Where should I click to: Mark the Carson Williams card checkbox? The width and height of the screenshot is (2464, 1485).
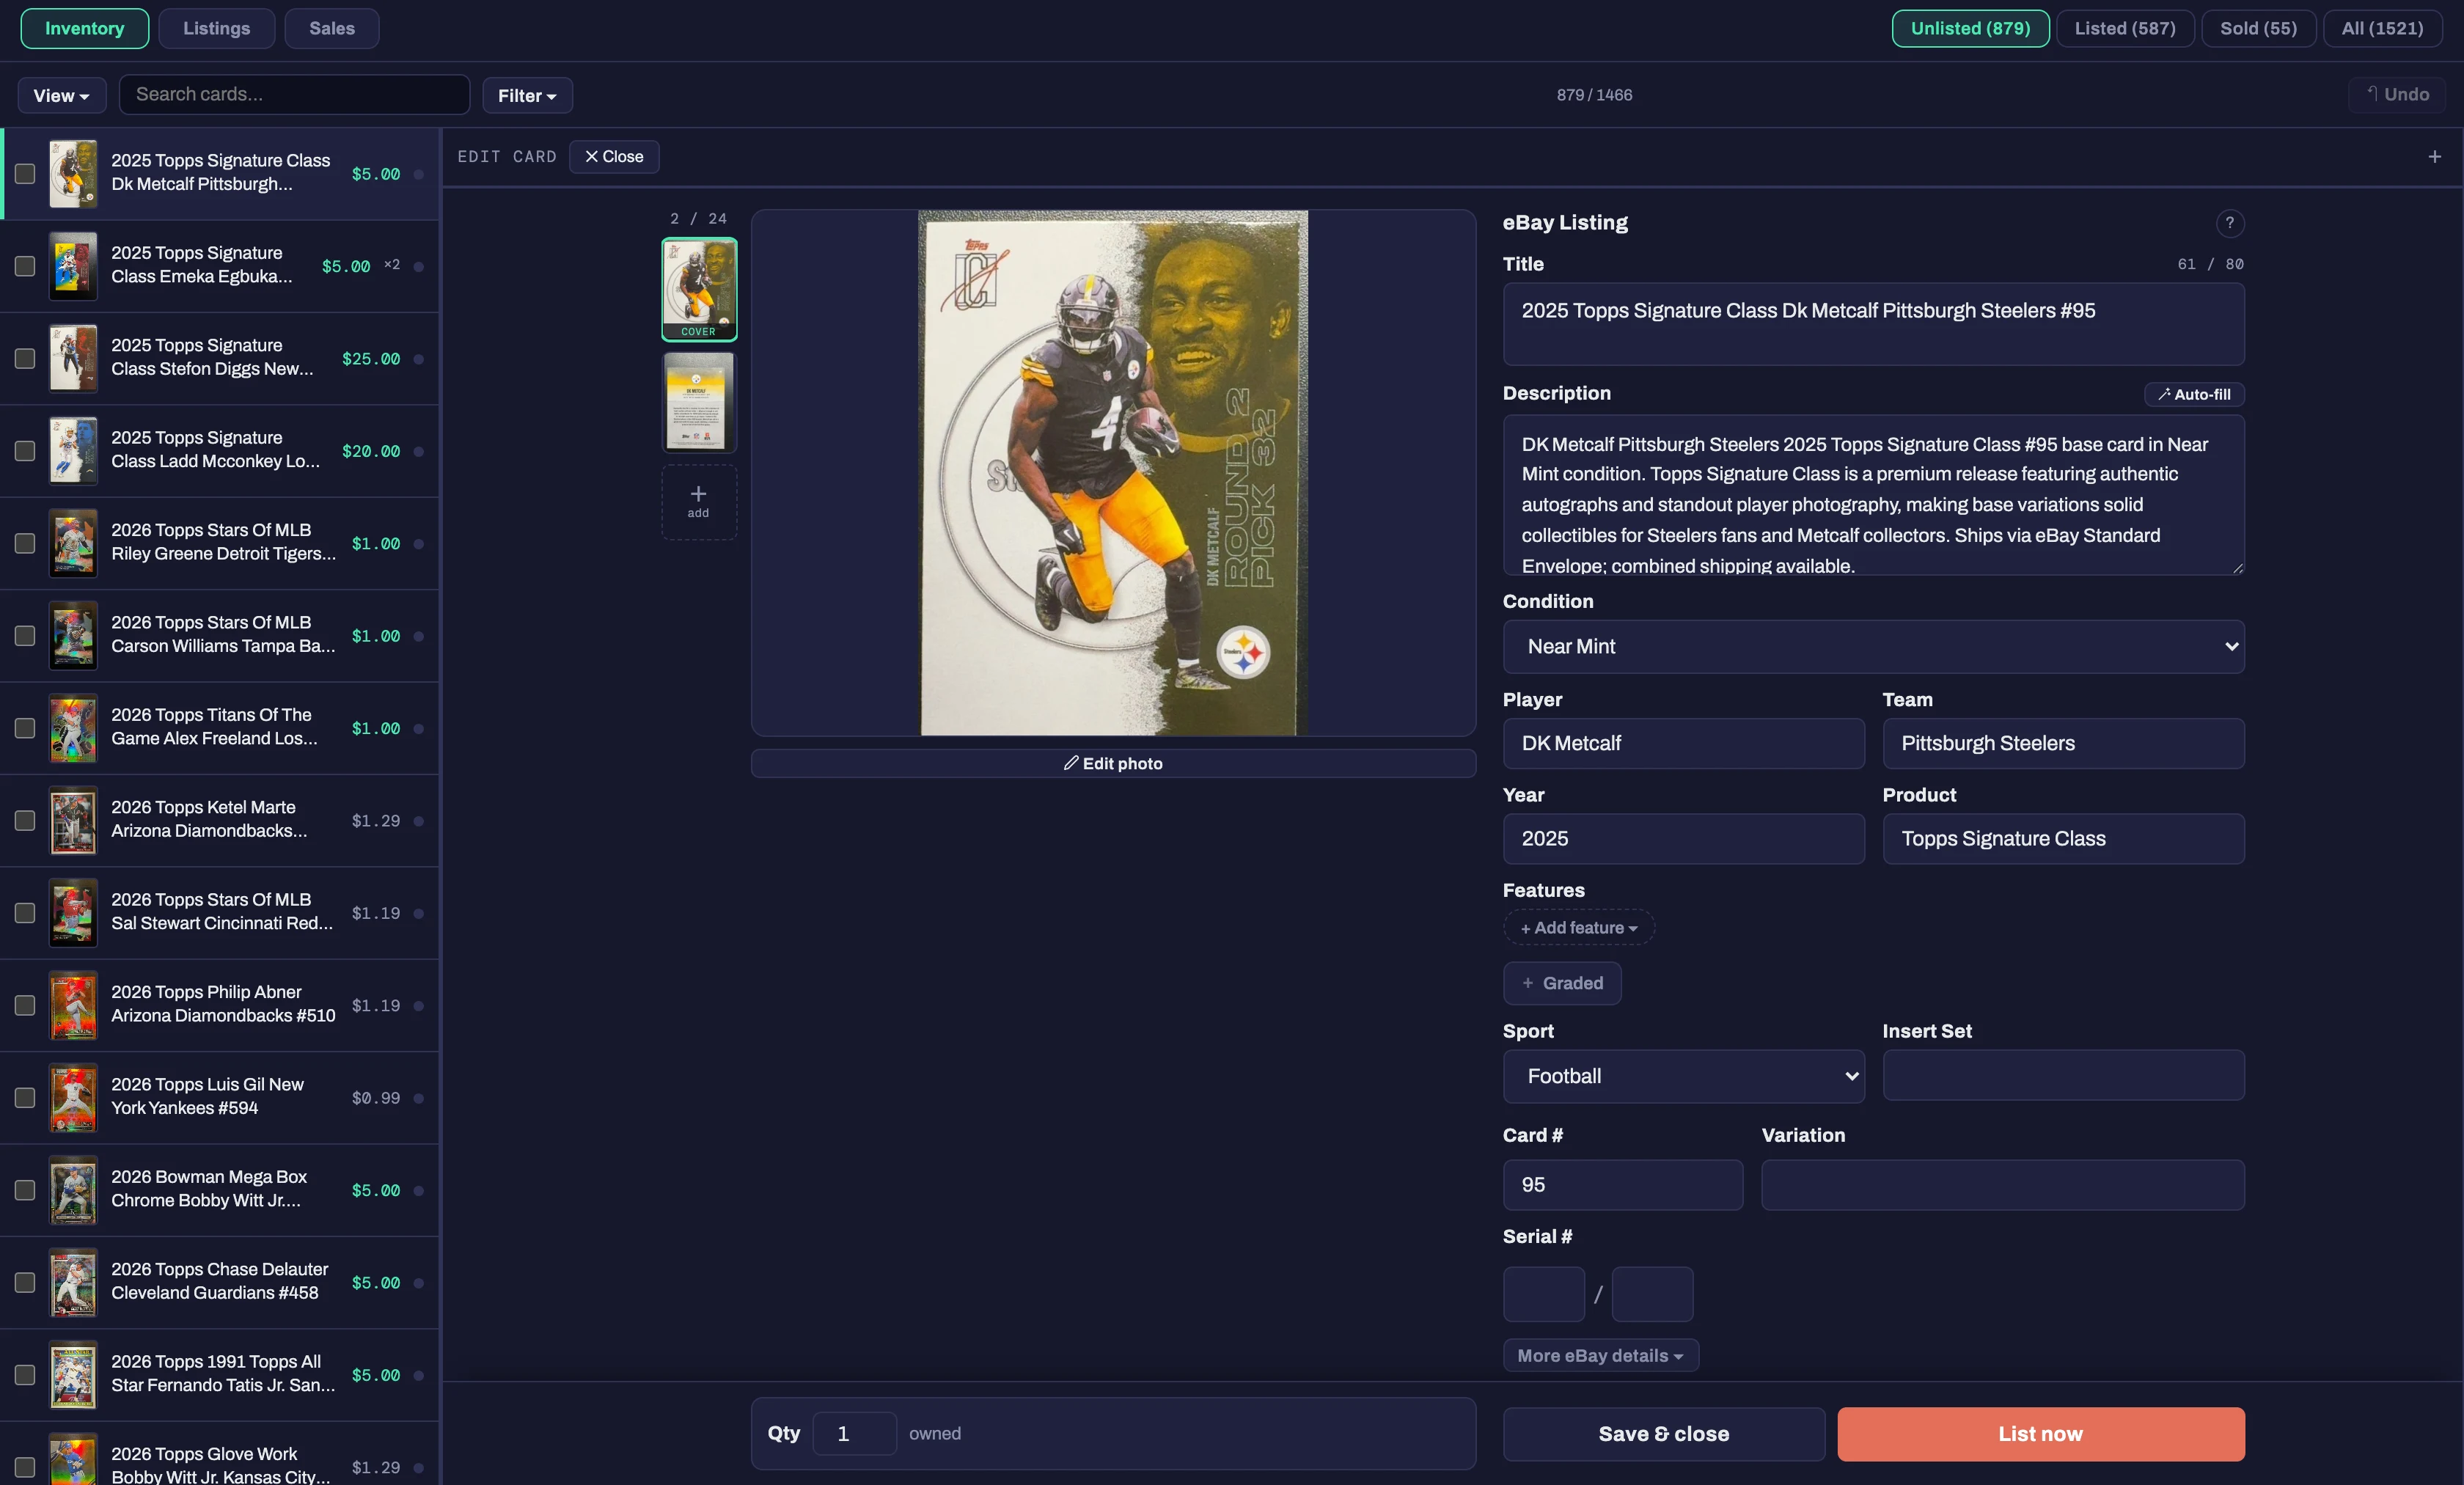click(25, 636)
